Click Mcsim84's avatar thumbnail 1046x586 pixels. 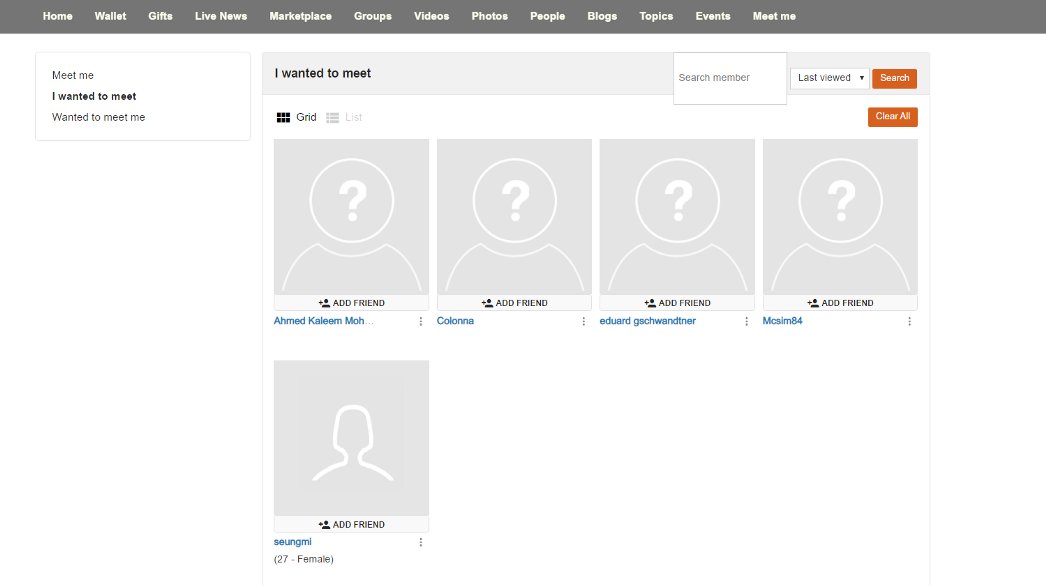[x=840, y=217]
